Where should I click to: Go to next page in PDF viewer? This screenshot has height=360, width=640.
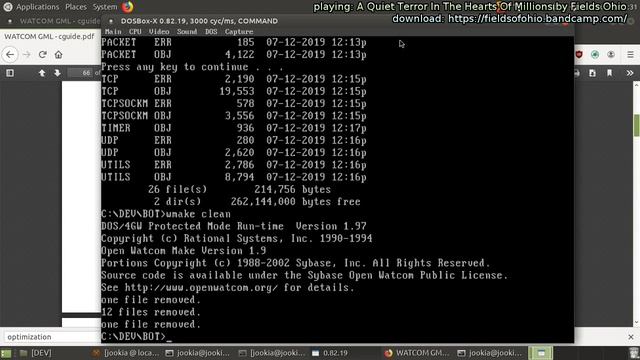[57, 73]
